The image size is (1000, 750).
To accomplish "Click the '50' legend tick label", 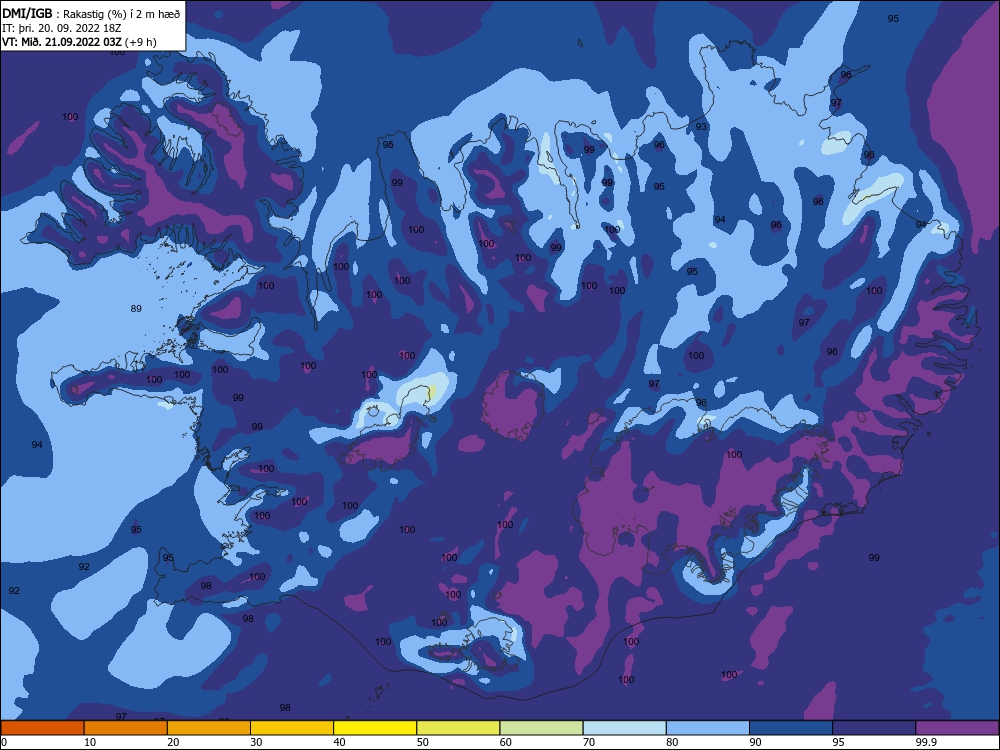I will tap(423, 742).
